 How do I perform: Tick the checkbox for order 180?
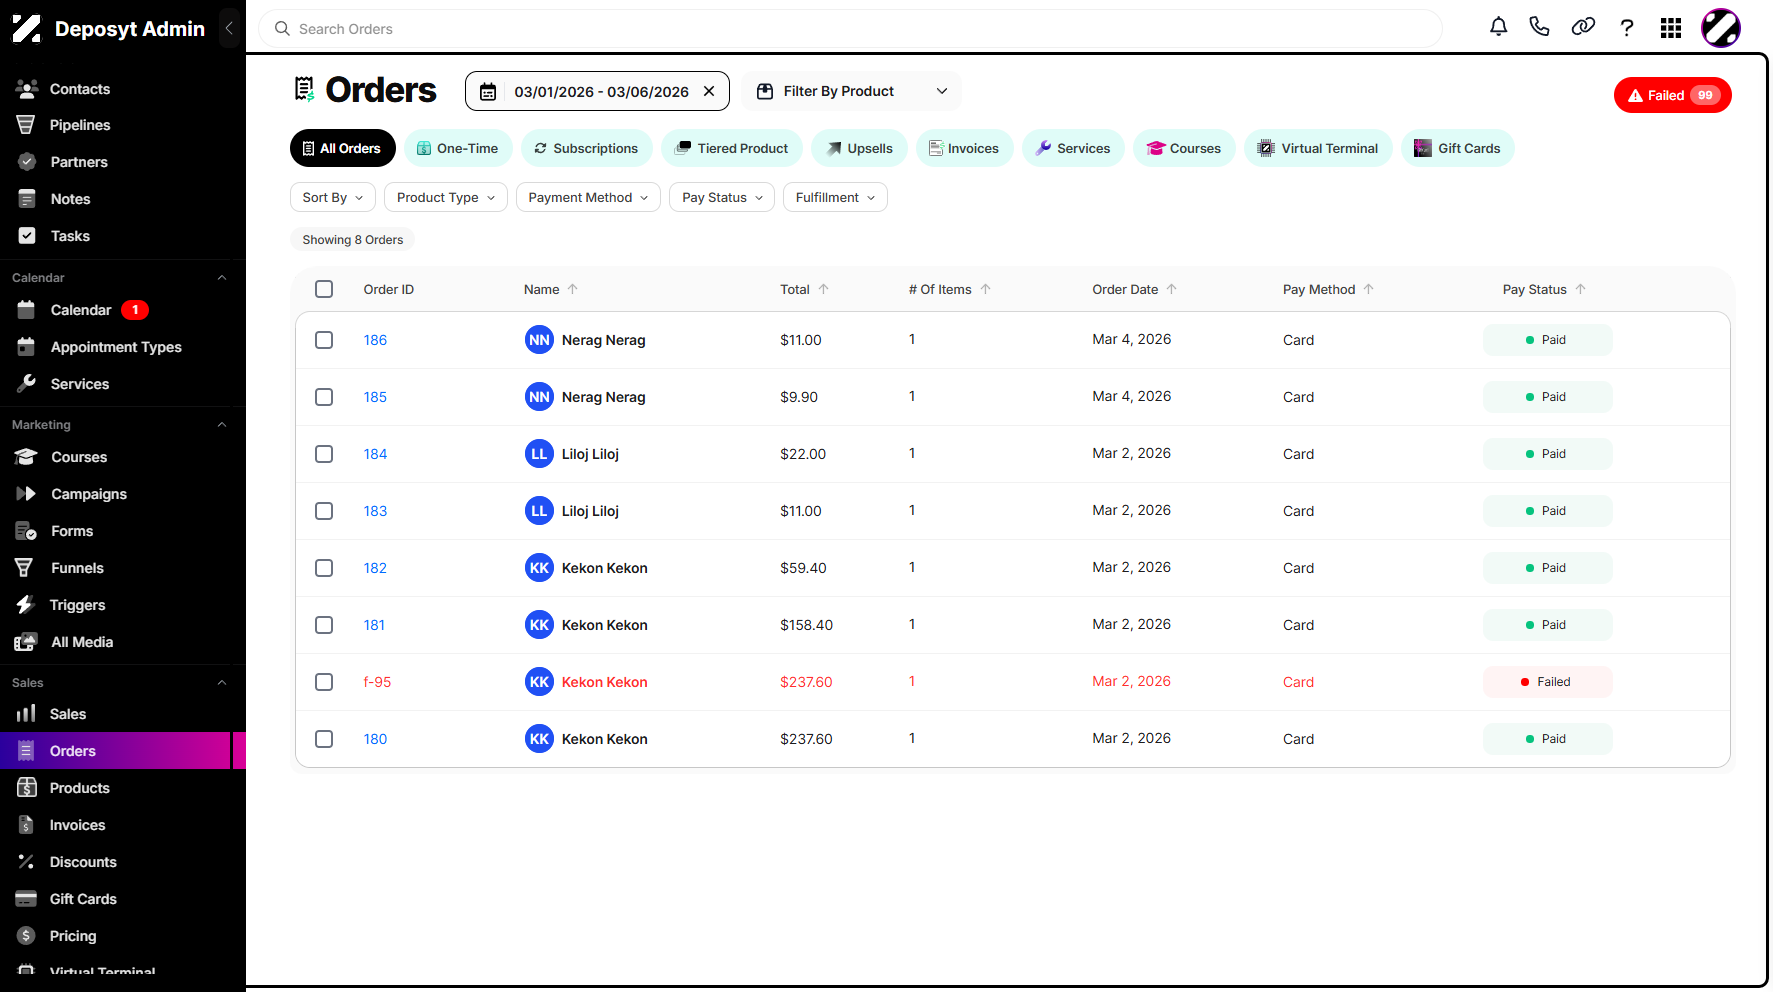[x=324, y=739]
